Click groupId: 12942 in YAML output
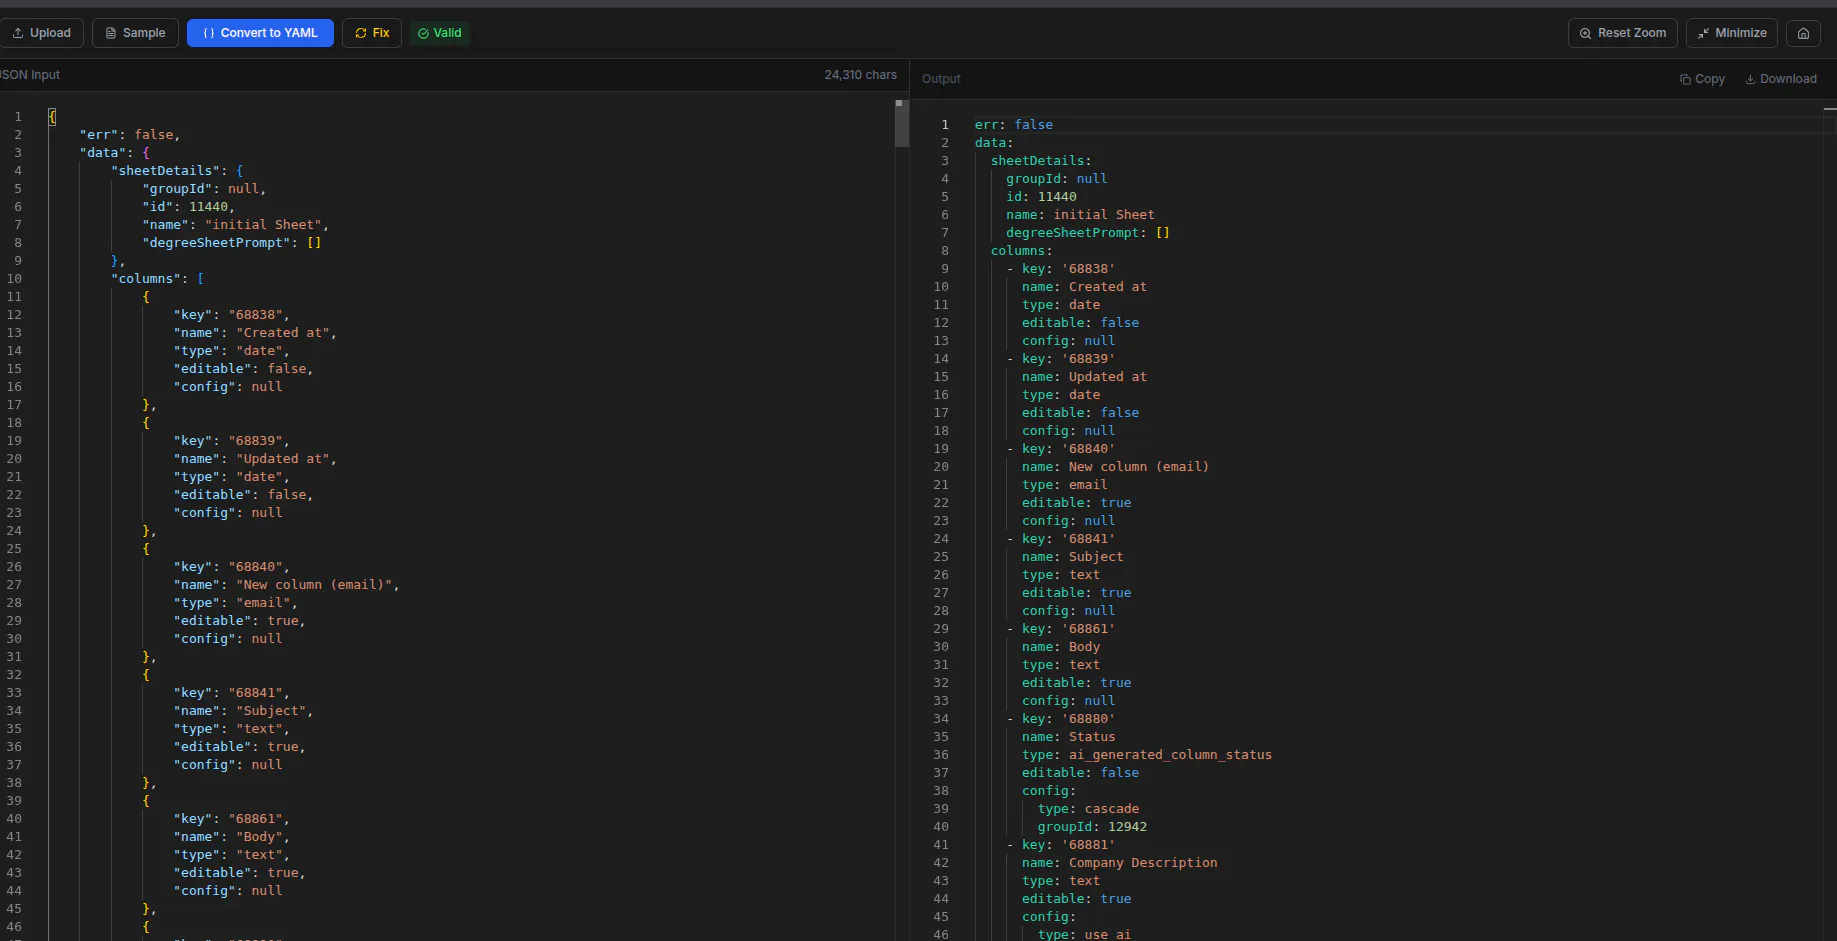 [x=1092, y=827]
